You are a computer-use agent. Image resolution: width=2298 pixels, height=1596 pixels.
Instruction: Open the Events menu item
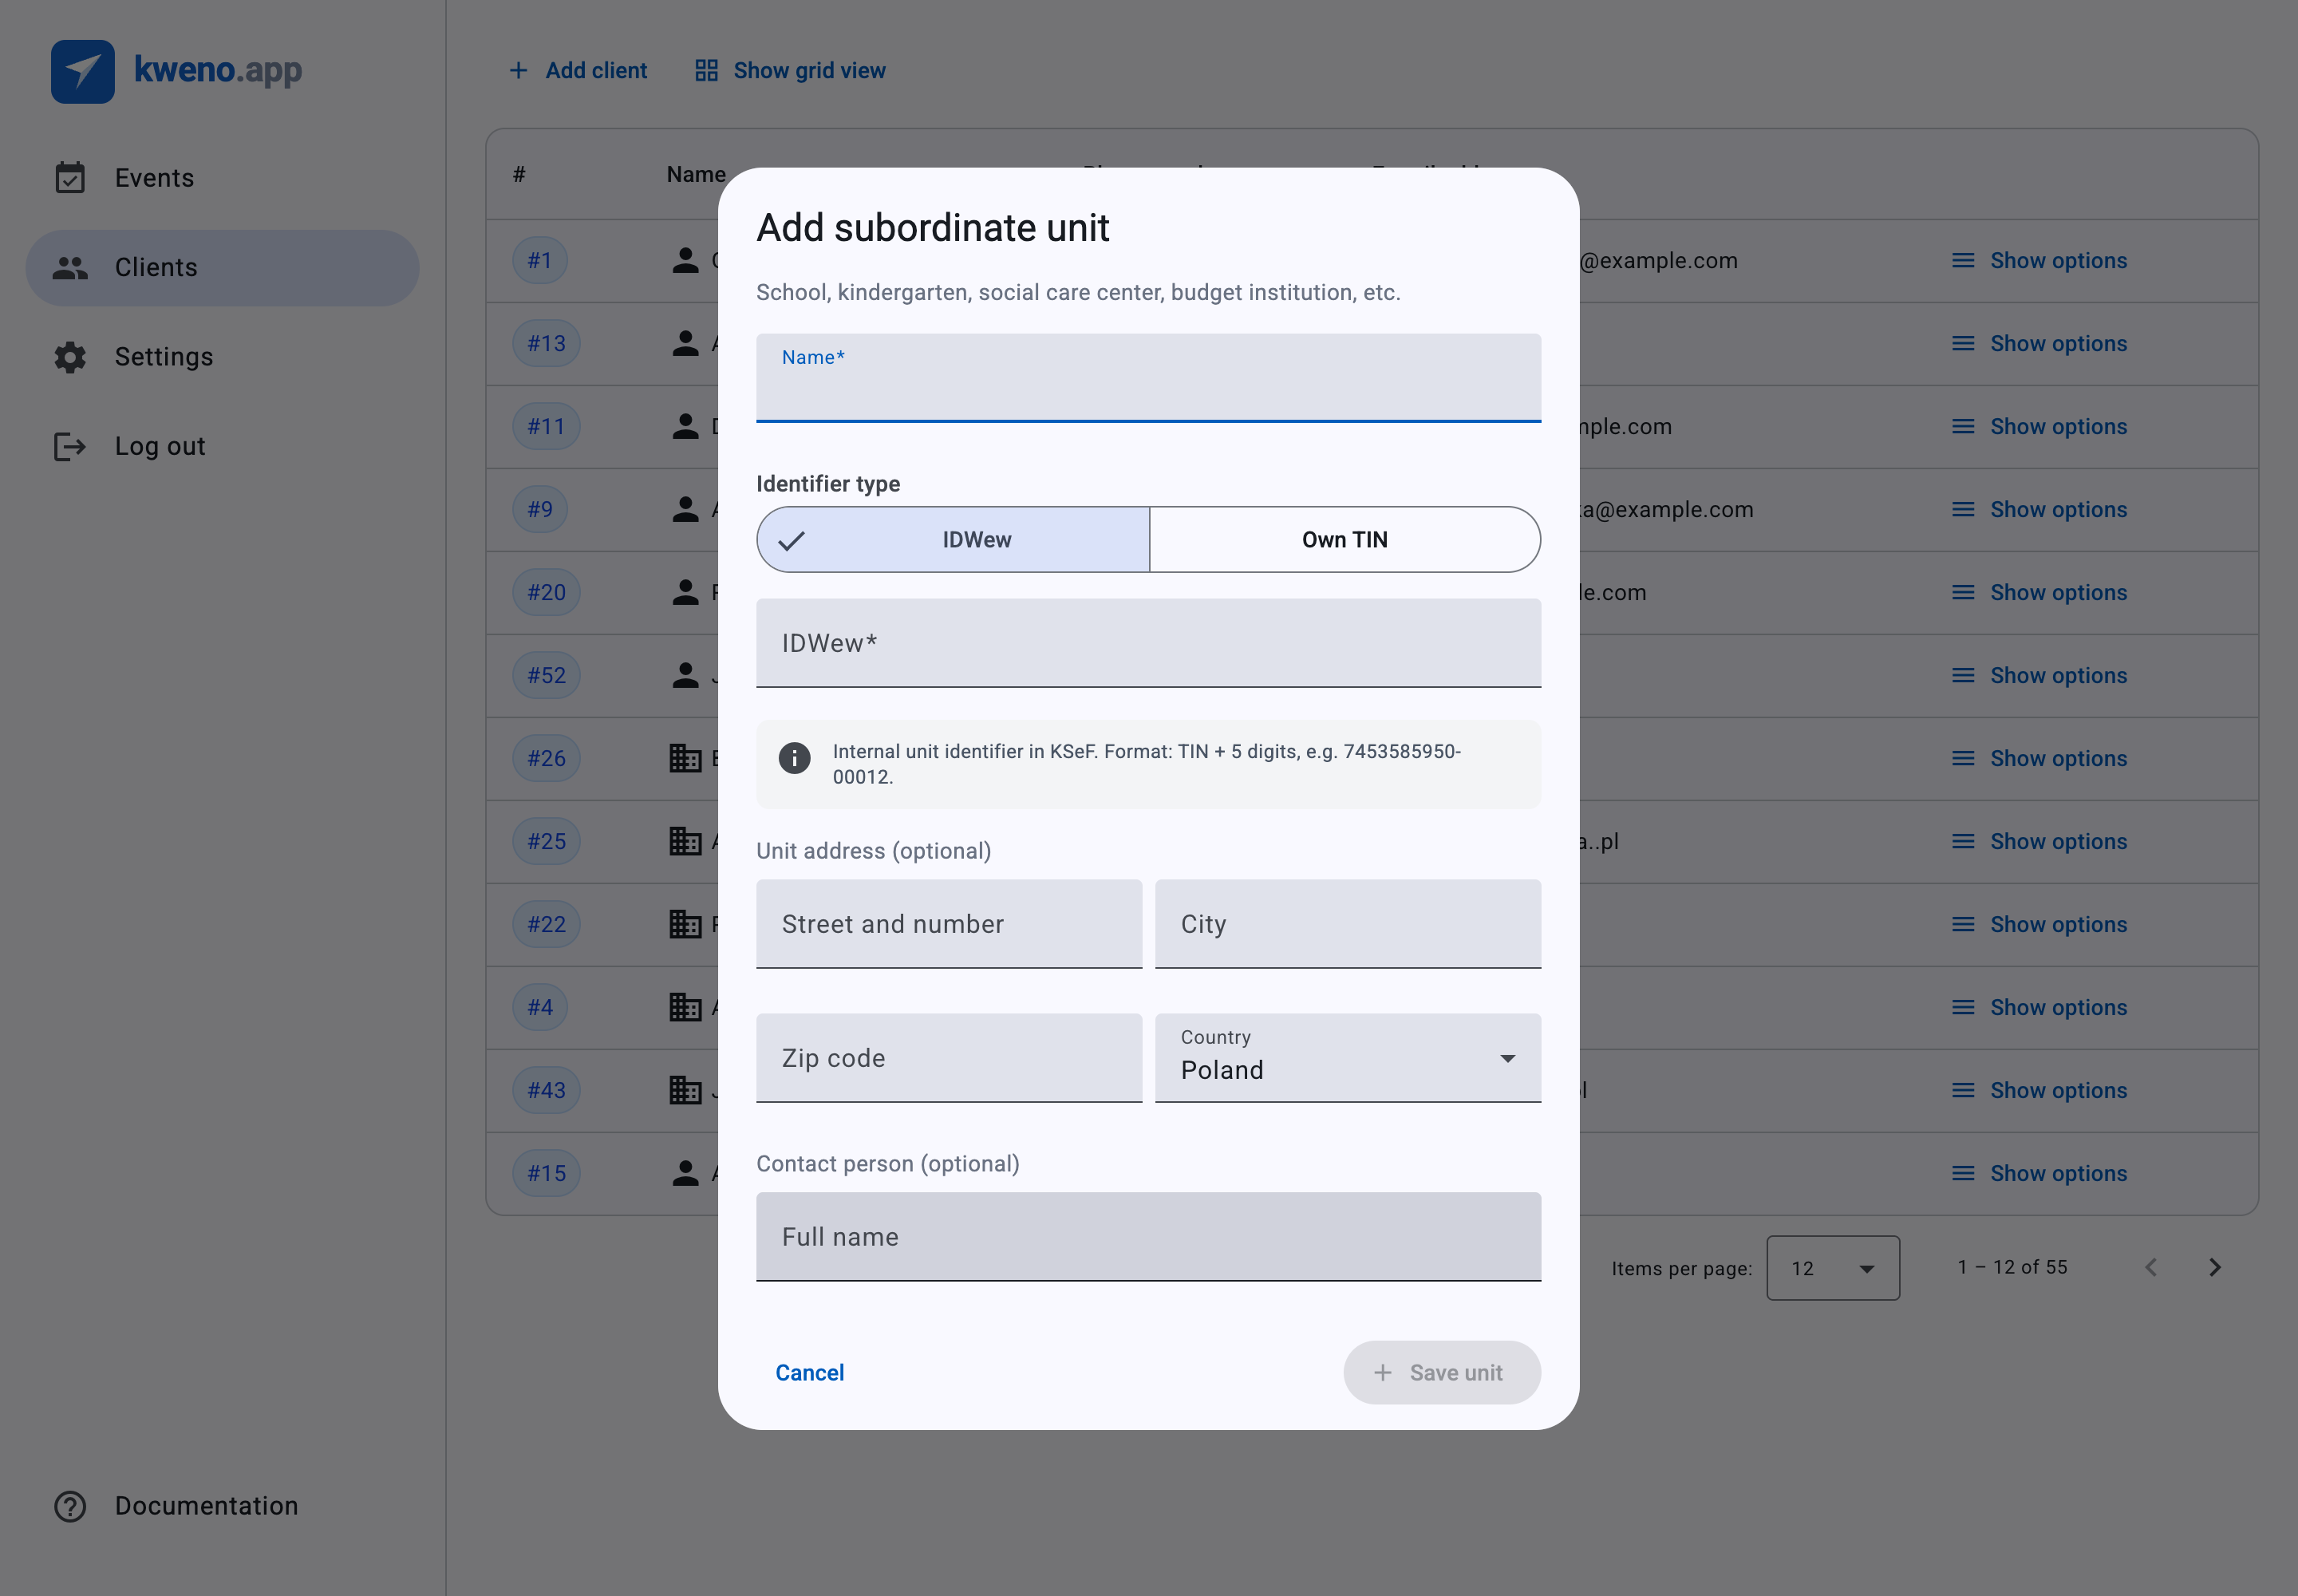(222, 178)
